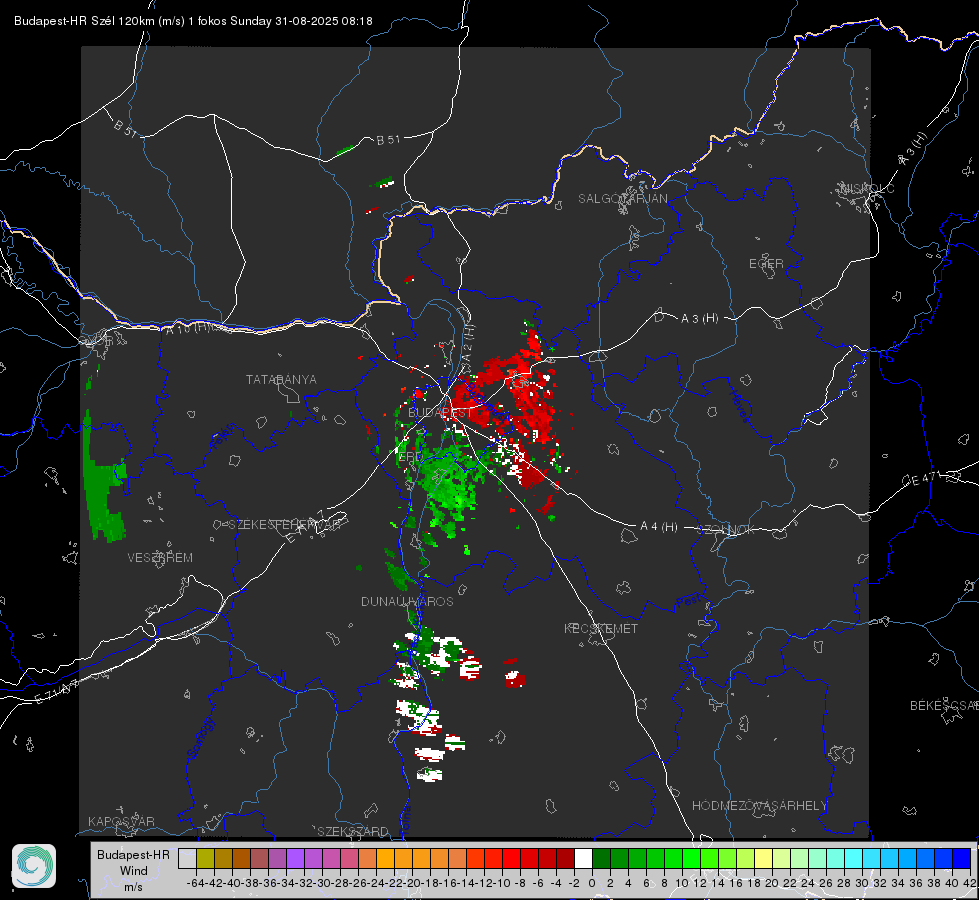Pick the darkest blue swatch at legend's end

coord(962,858)
